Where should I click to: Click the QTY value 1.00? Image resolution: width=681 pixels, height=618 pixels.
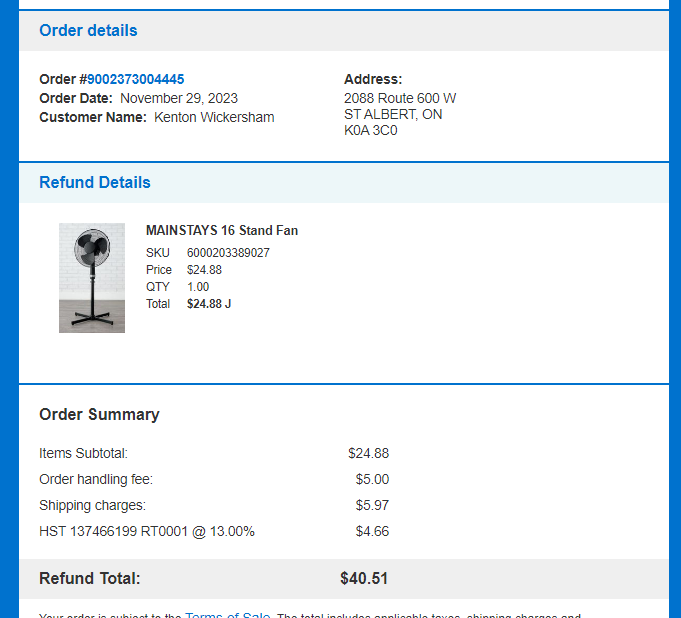point(198,287)
